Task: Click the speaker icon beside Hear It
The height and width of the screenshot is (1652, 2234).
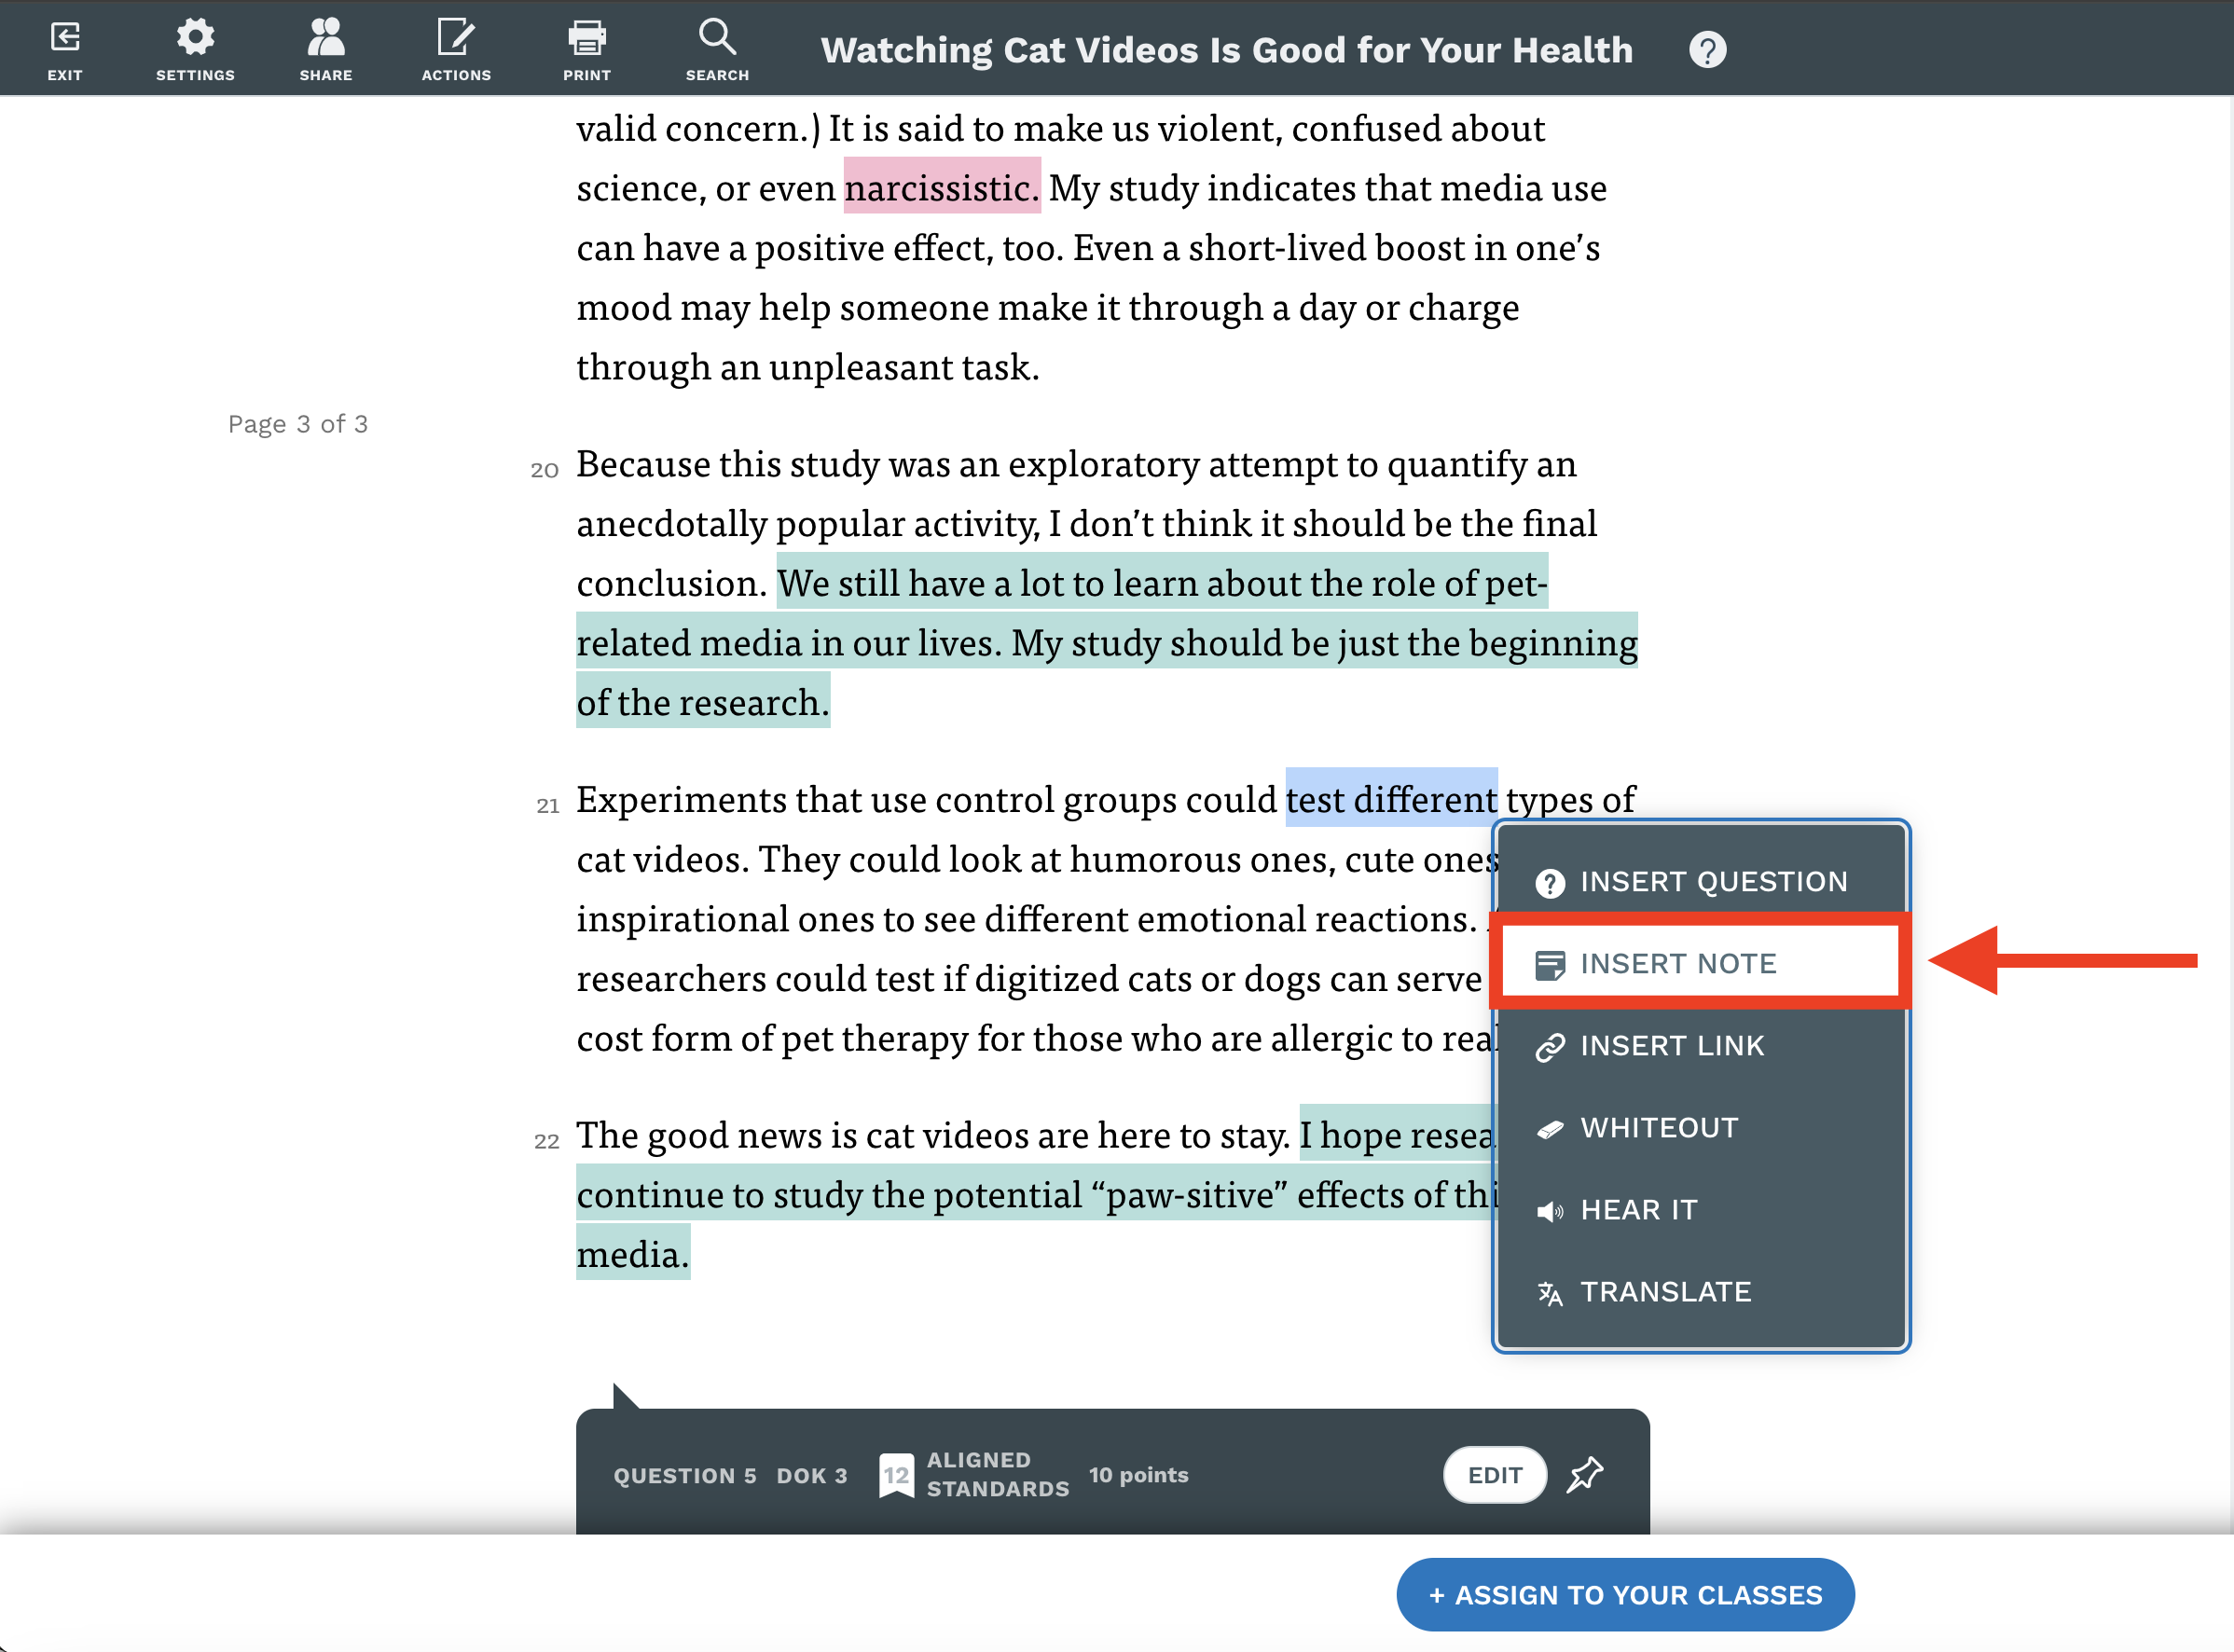Action: [1550, 1210]
